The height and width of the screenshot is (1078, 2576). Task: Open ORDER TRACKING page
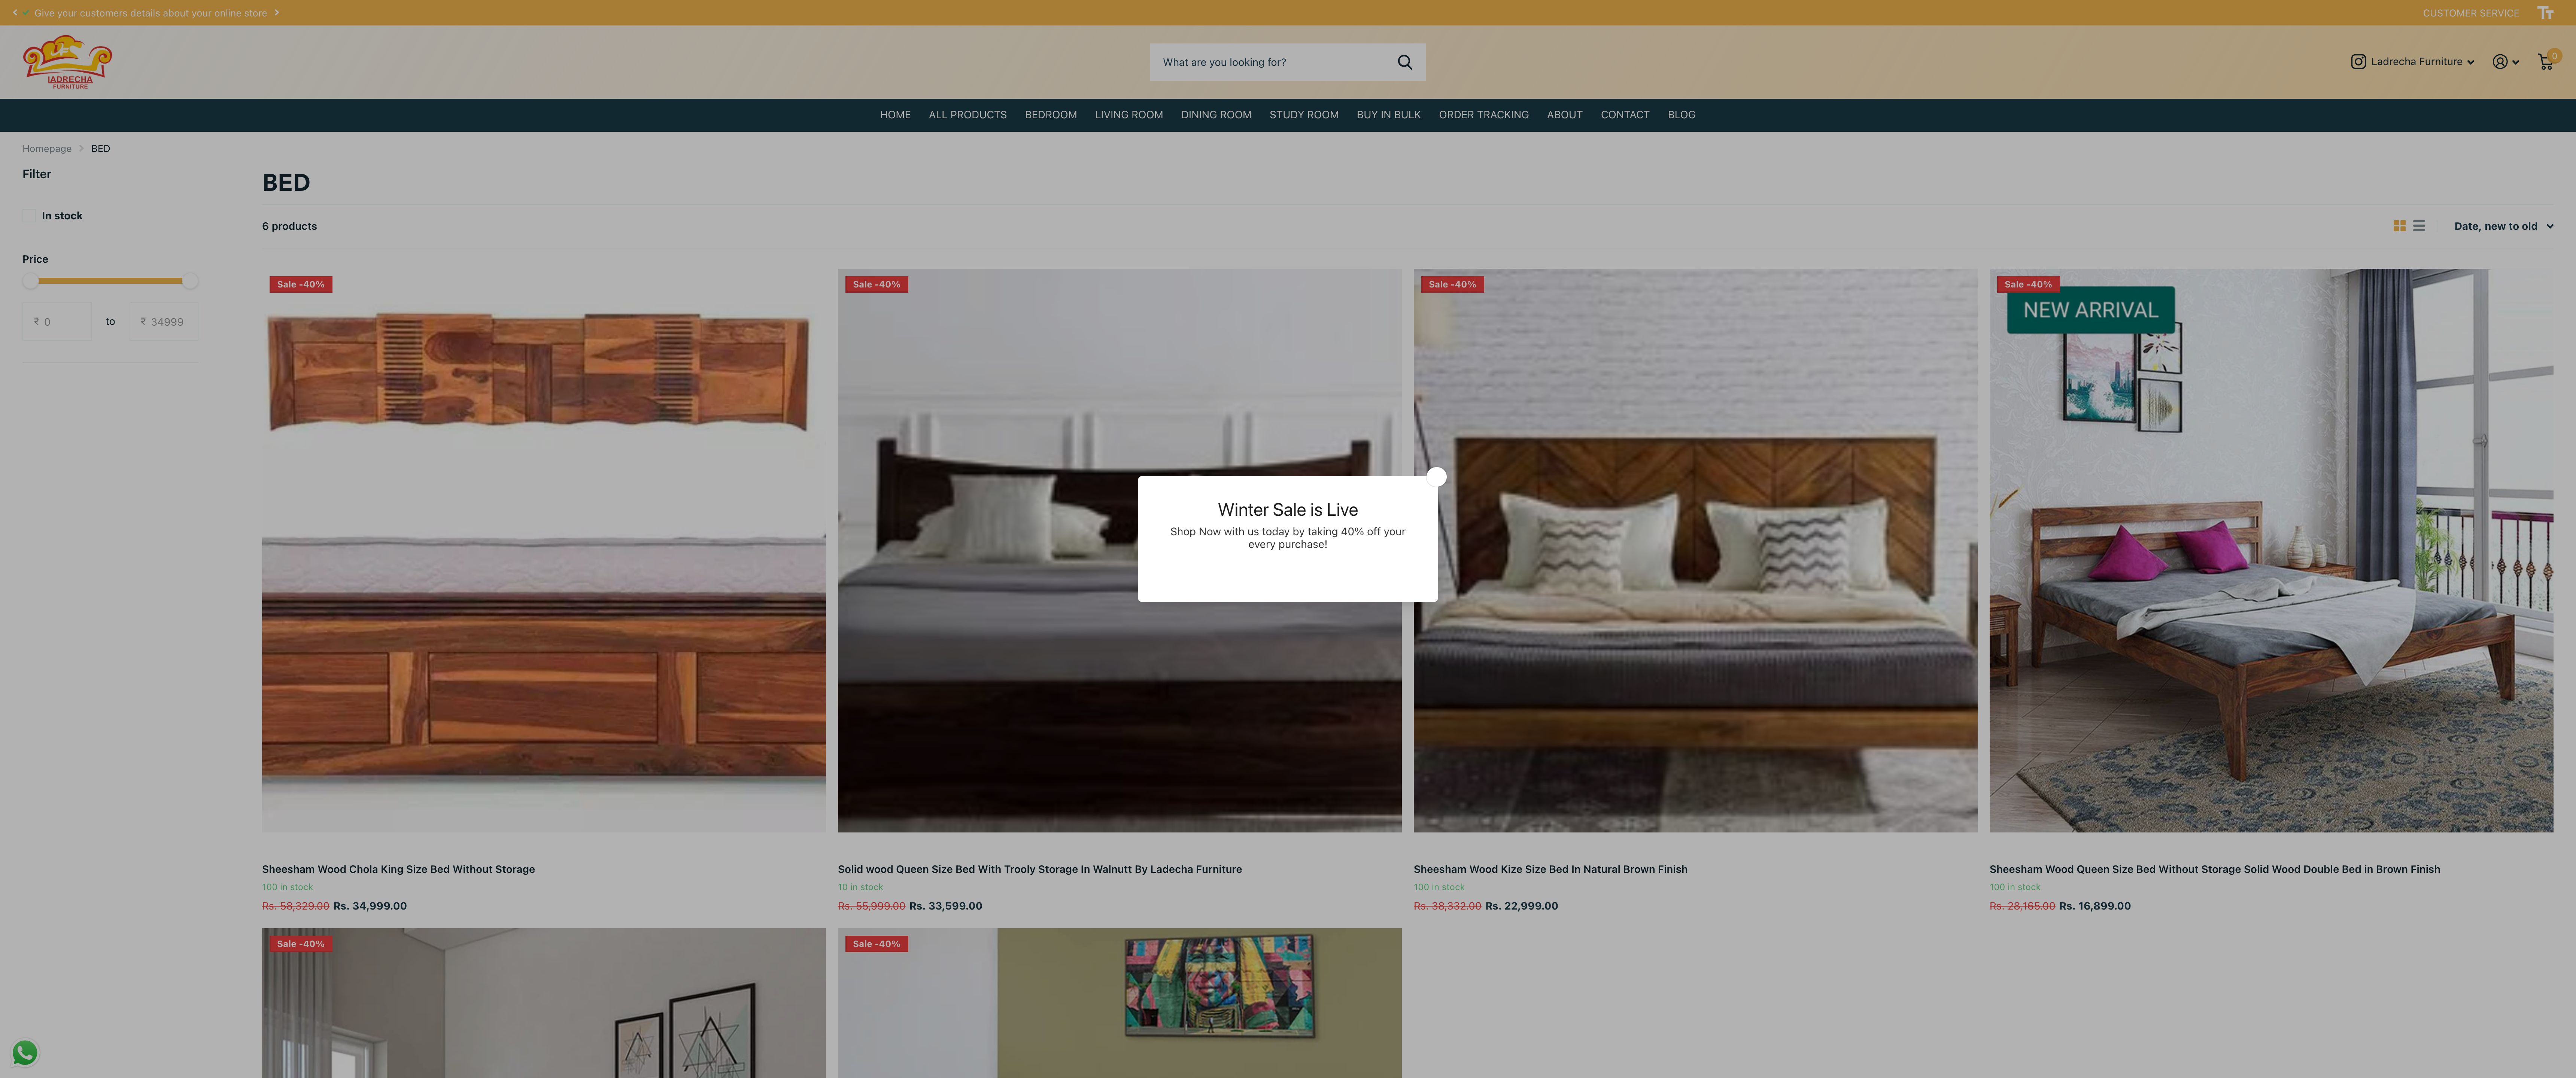[x=1483, y=115]
